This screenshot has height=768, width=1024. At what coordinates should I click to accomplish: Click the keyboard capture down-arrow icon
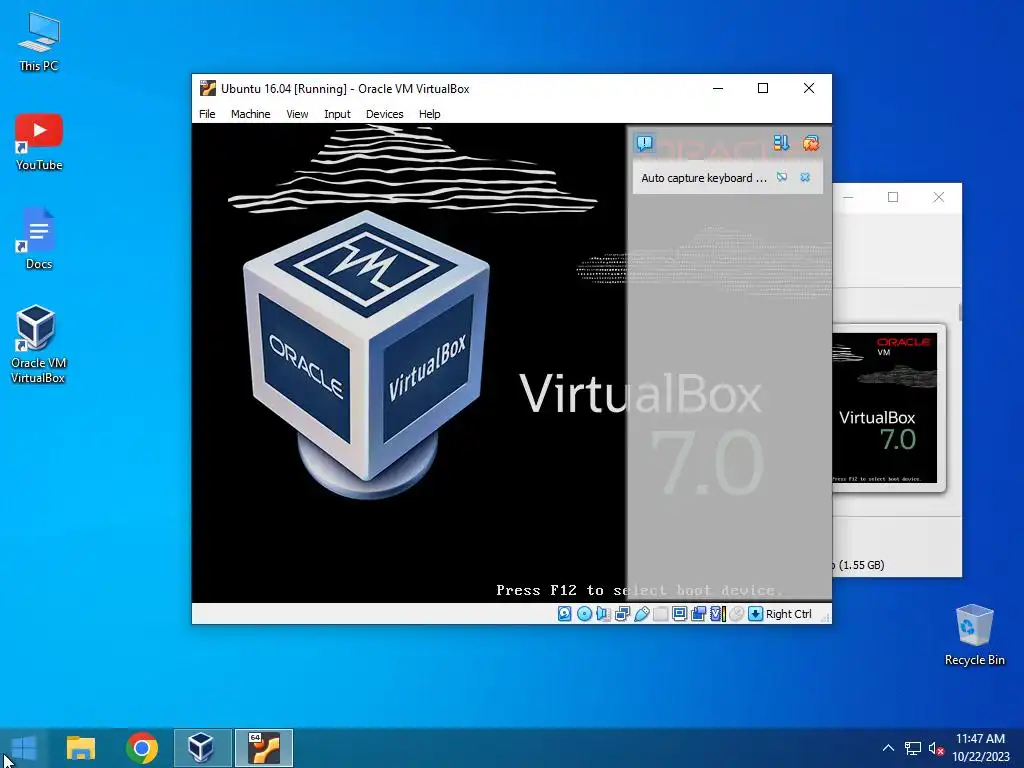[x=756, y=614]
